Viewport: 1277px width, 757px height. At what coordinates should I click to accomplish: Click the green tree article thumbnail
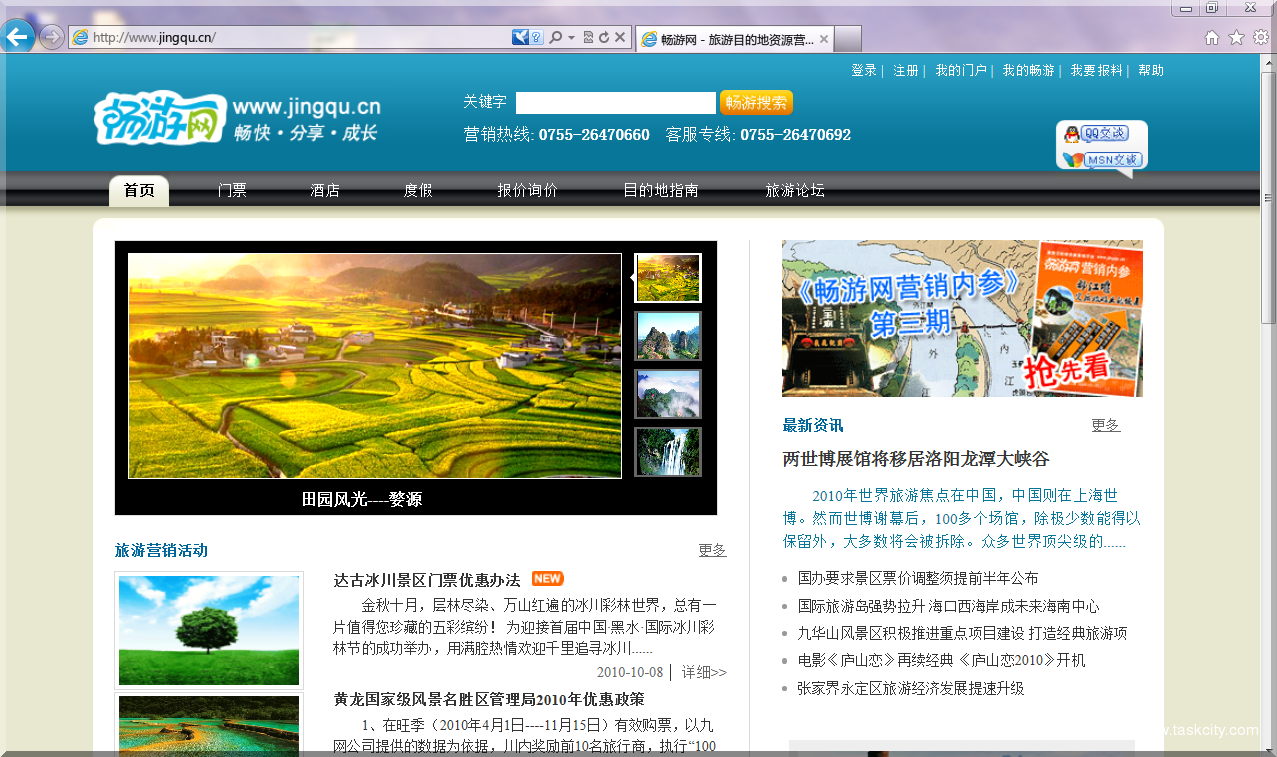(209, 630)
